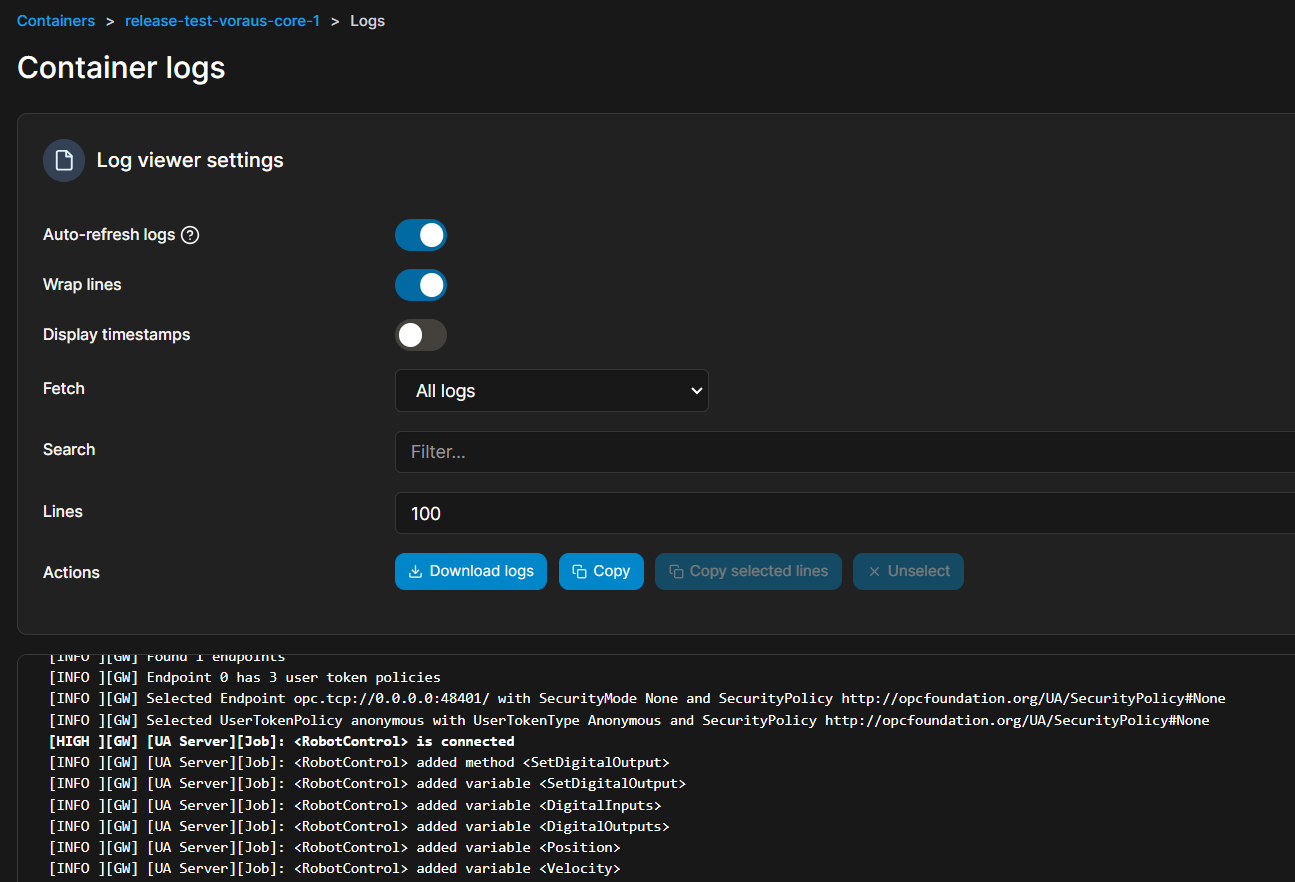The image size is (1295, 882).
Task: Enable the Display timestamps toggle
Action: tap(421, 335)
